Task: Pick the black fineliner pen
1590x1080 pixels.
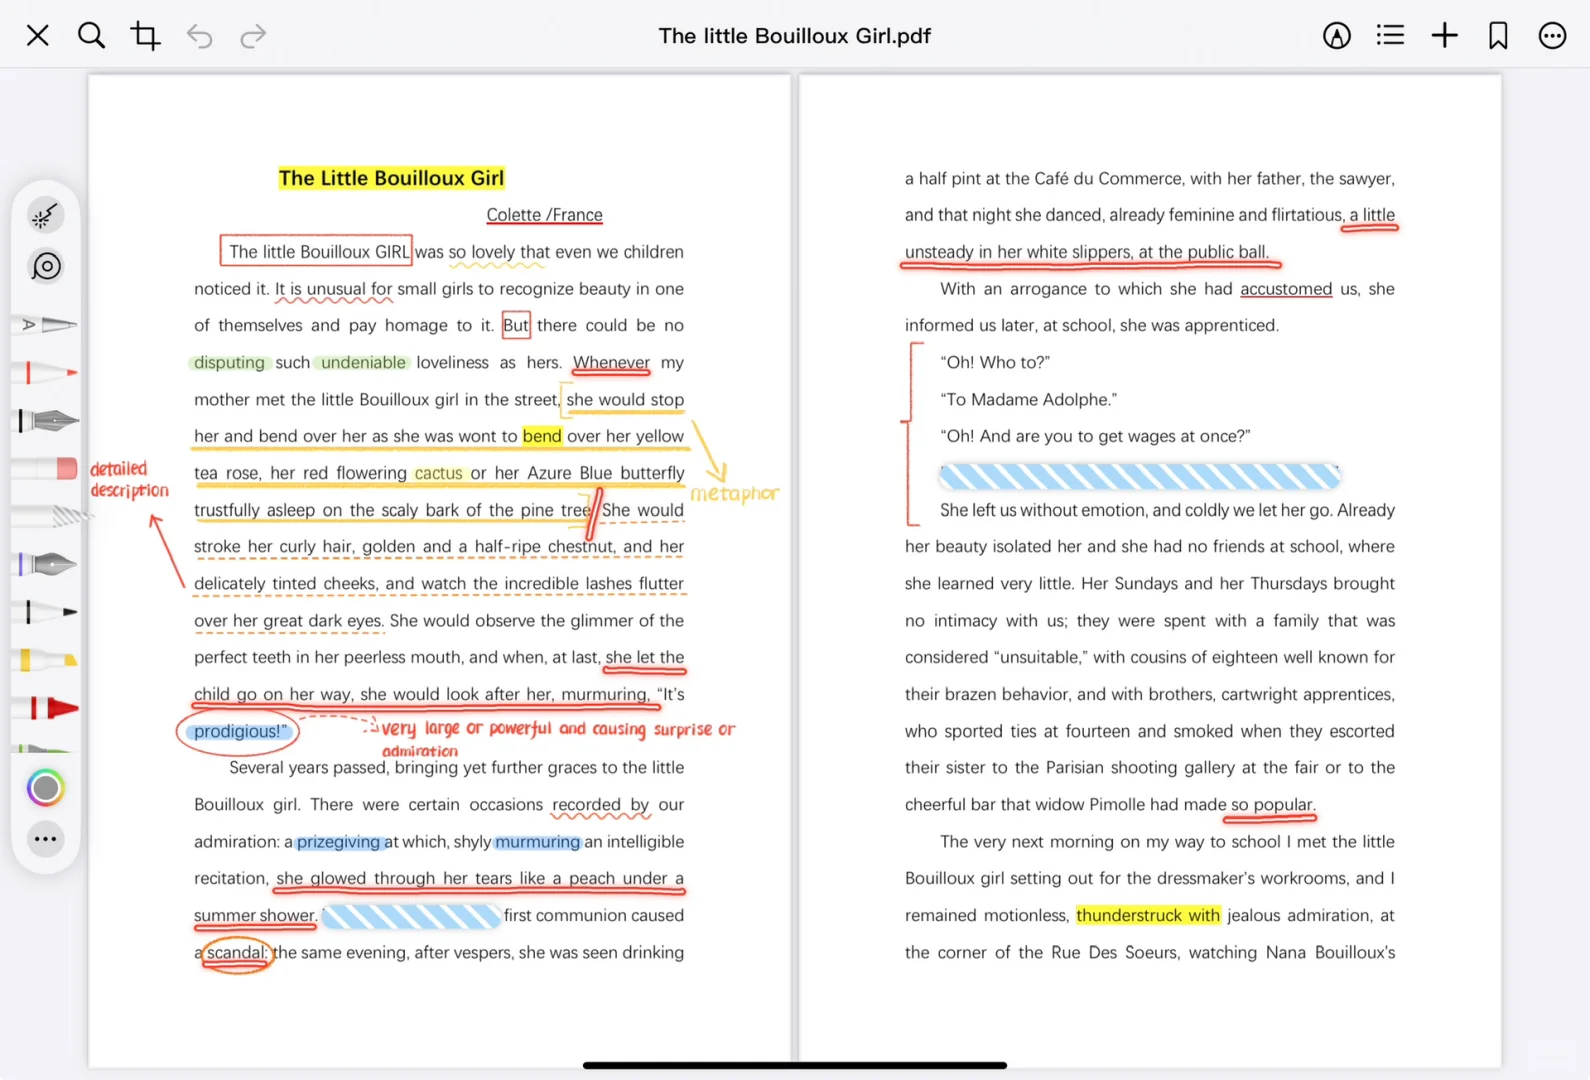Action: point(46,612)
